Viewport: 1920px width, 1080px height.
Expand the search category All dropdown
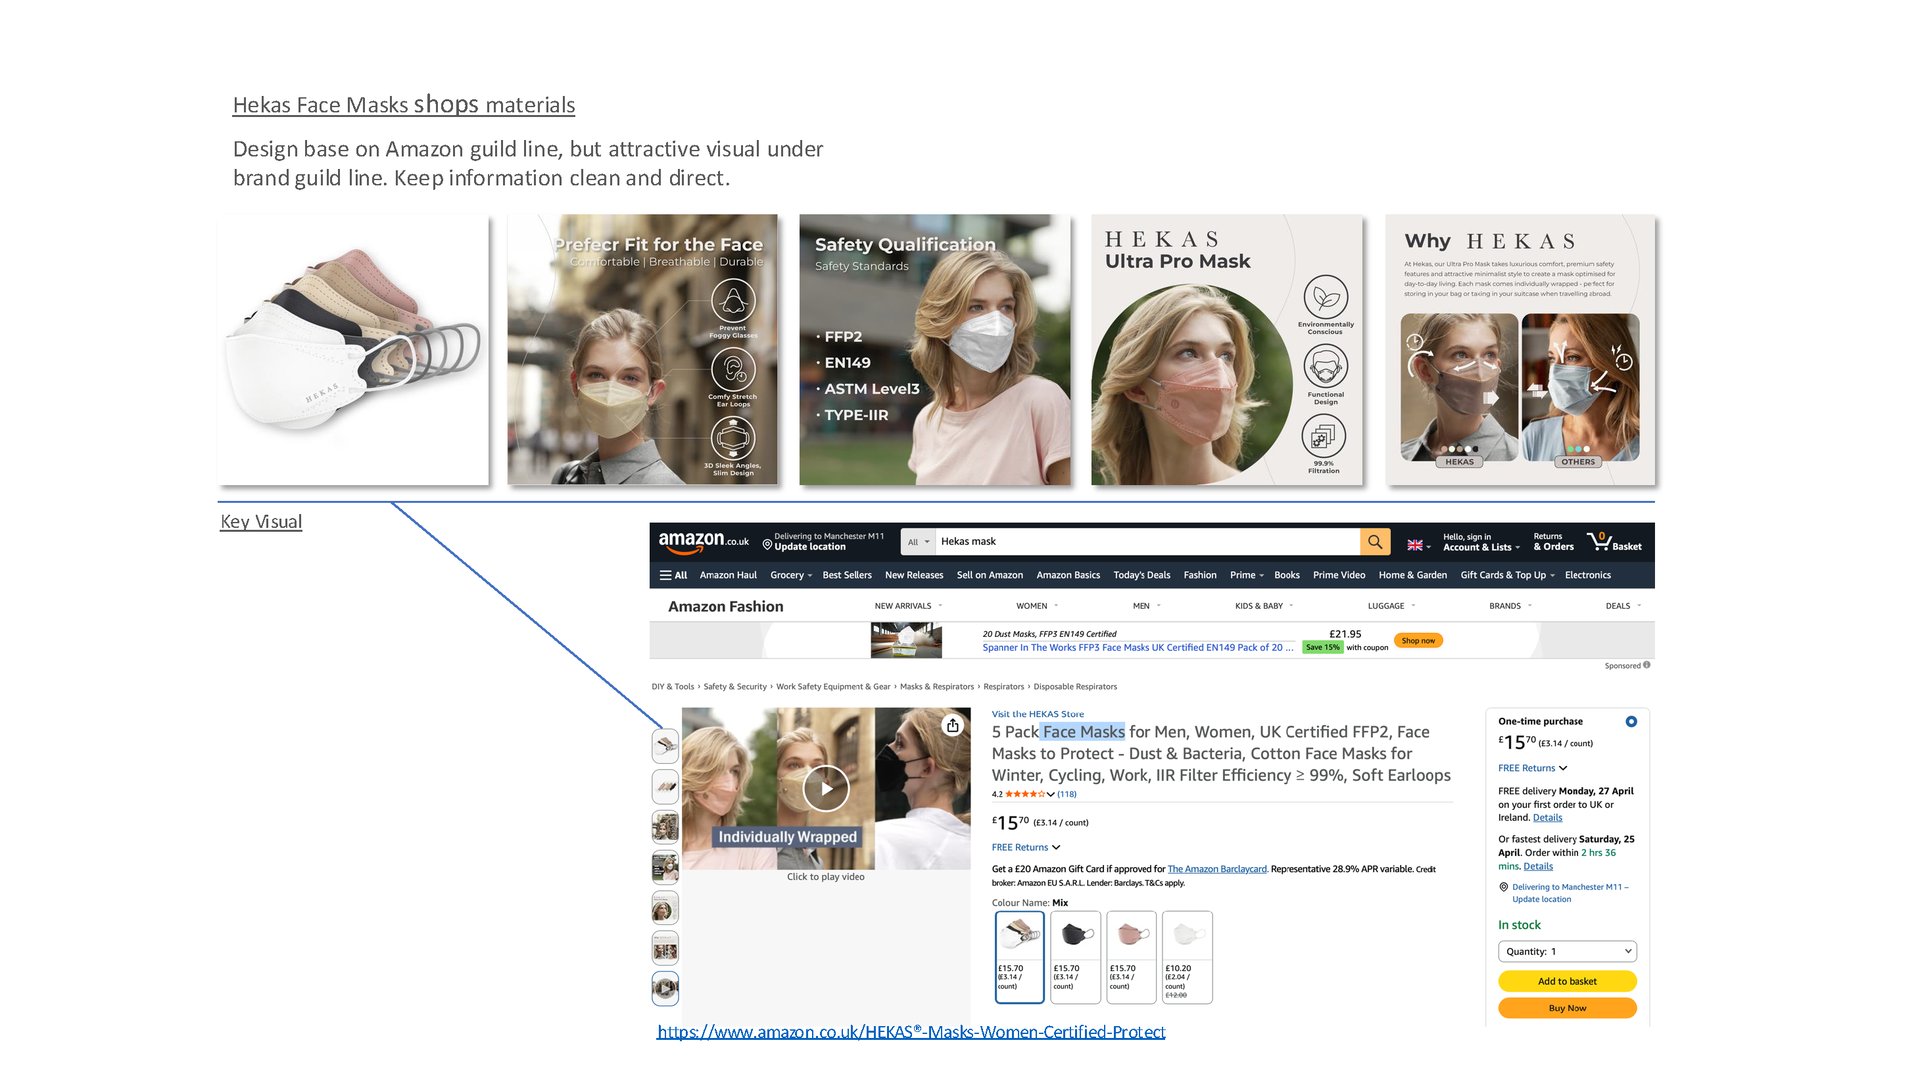click(x=918, y=542)
